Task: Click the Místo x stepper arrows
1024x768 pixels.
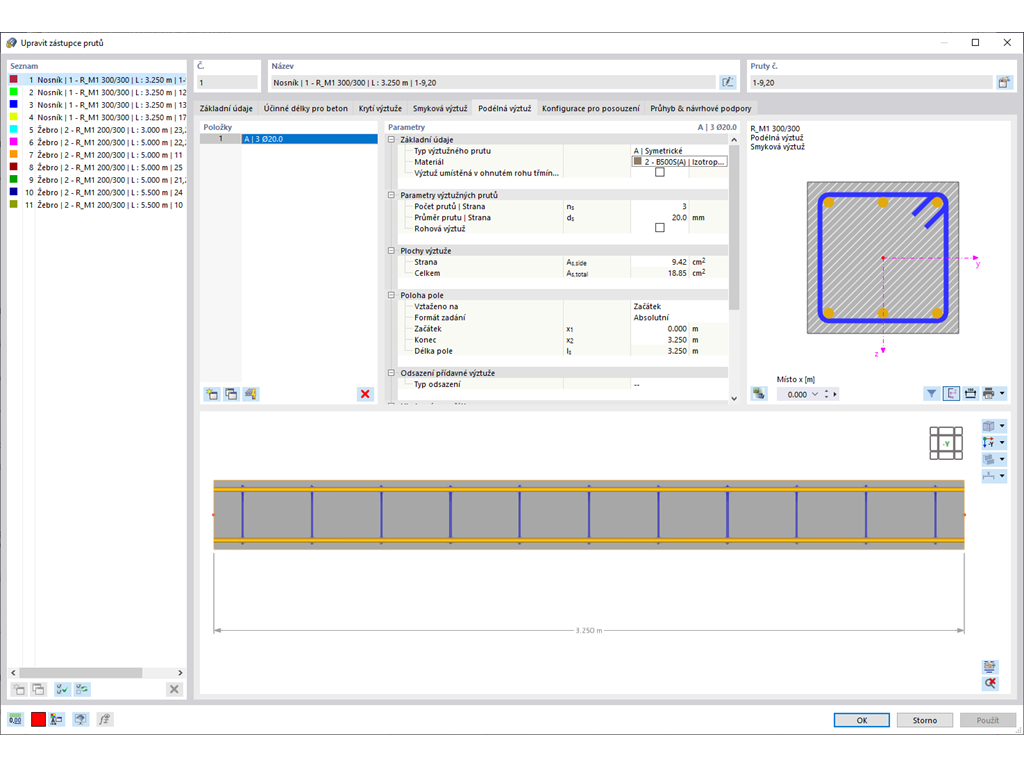Action: point(826,394)
